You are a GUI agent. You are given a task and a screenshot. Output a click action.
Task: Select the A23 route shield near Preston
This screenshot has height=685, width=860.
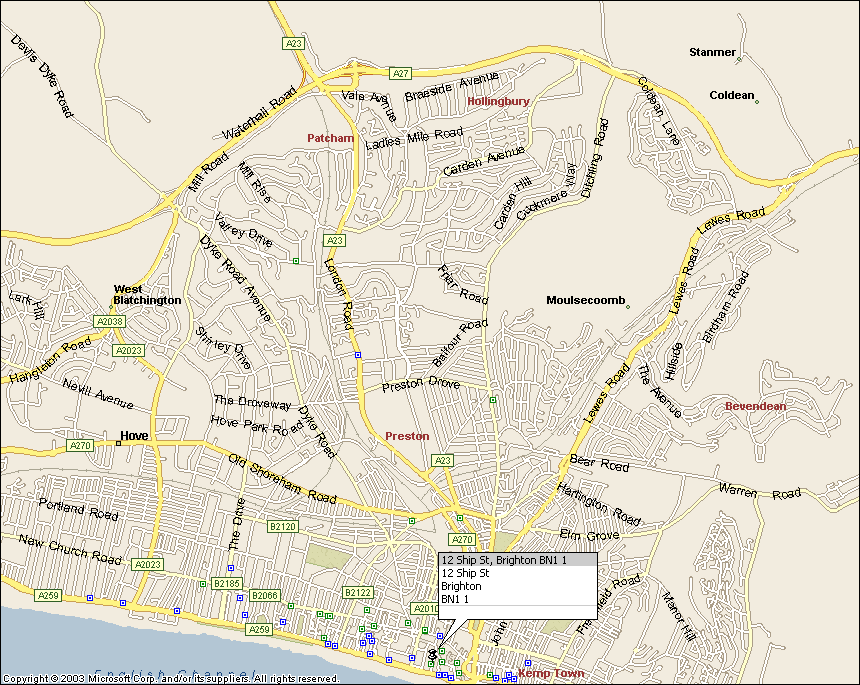440,459
